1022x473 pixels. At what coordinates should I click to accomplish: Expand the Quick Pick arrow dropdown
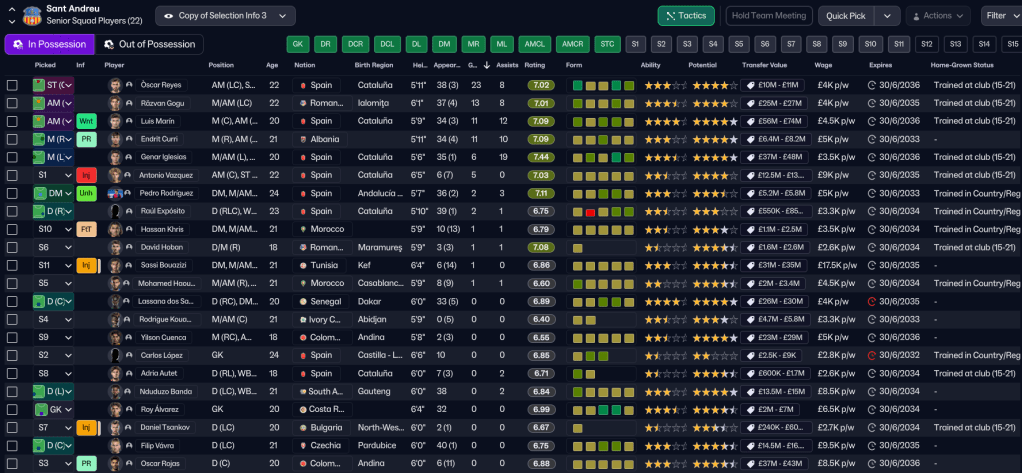[887, 16]
